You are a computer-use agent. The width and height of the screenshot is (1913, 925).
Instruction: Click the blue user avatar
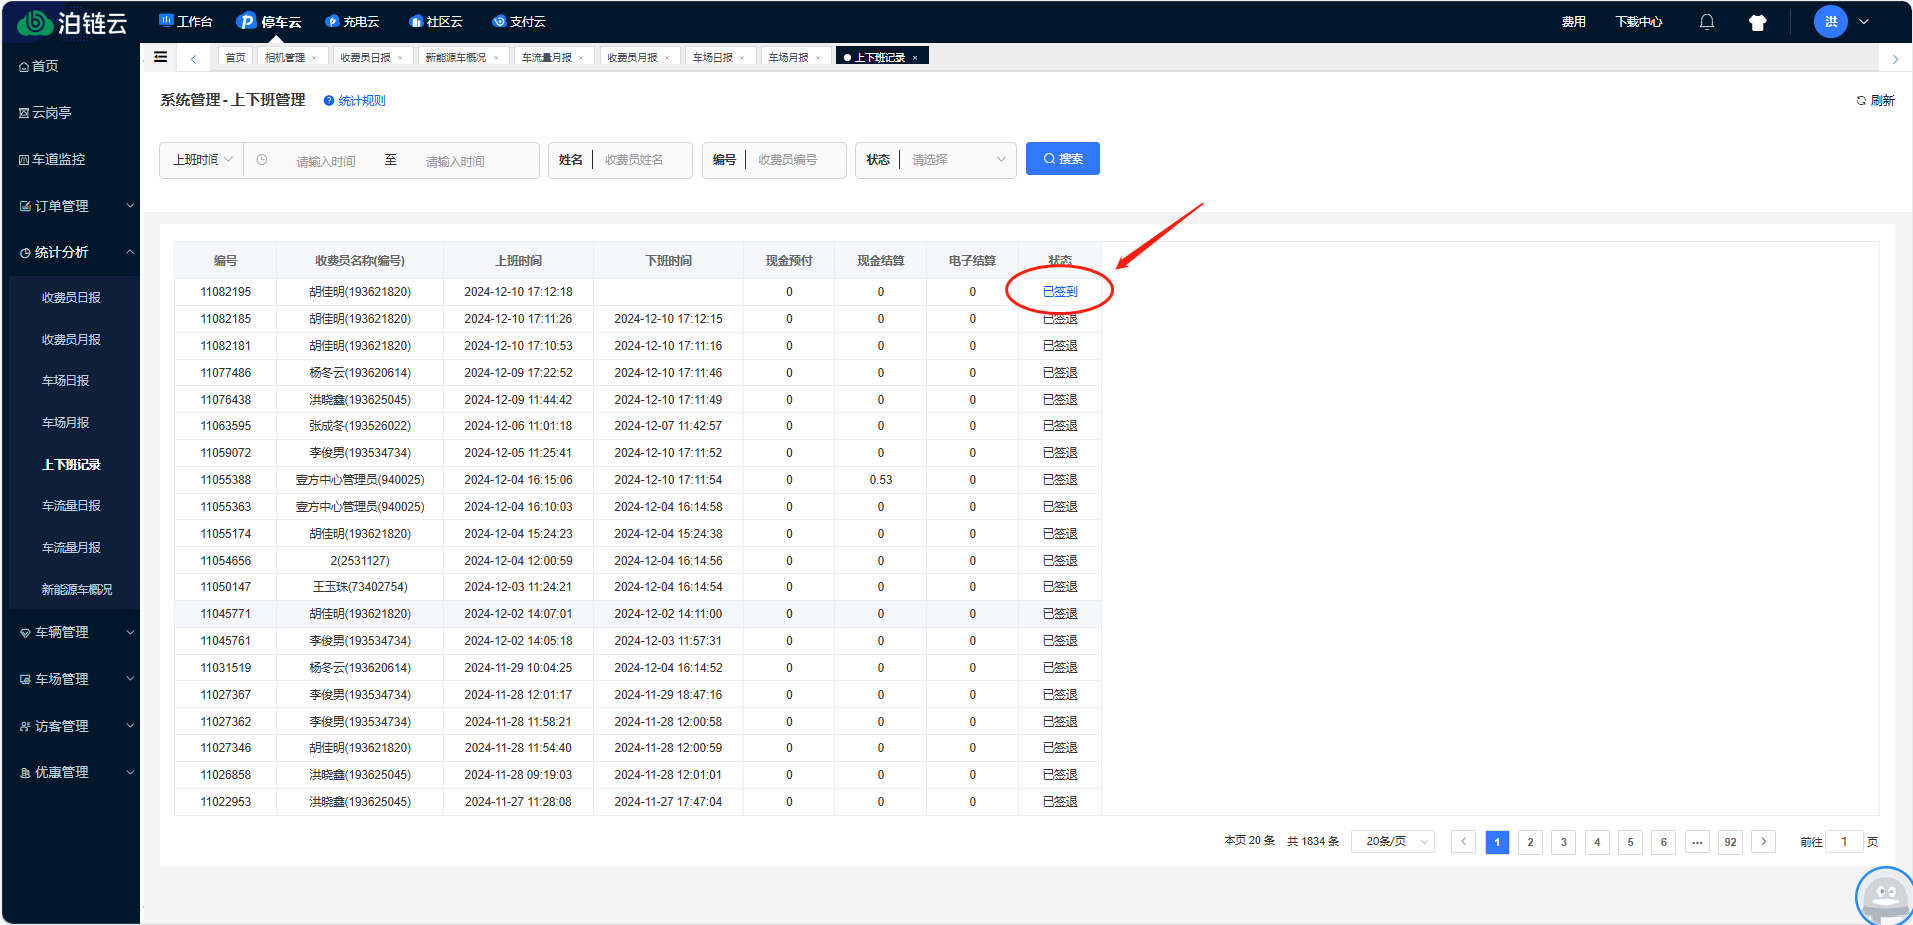[x=1830, y=21]
